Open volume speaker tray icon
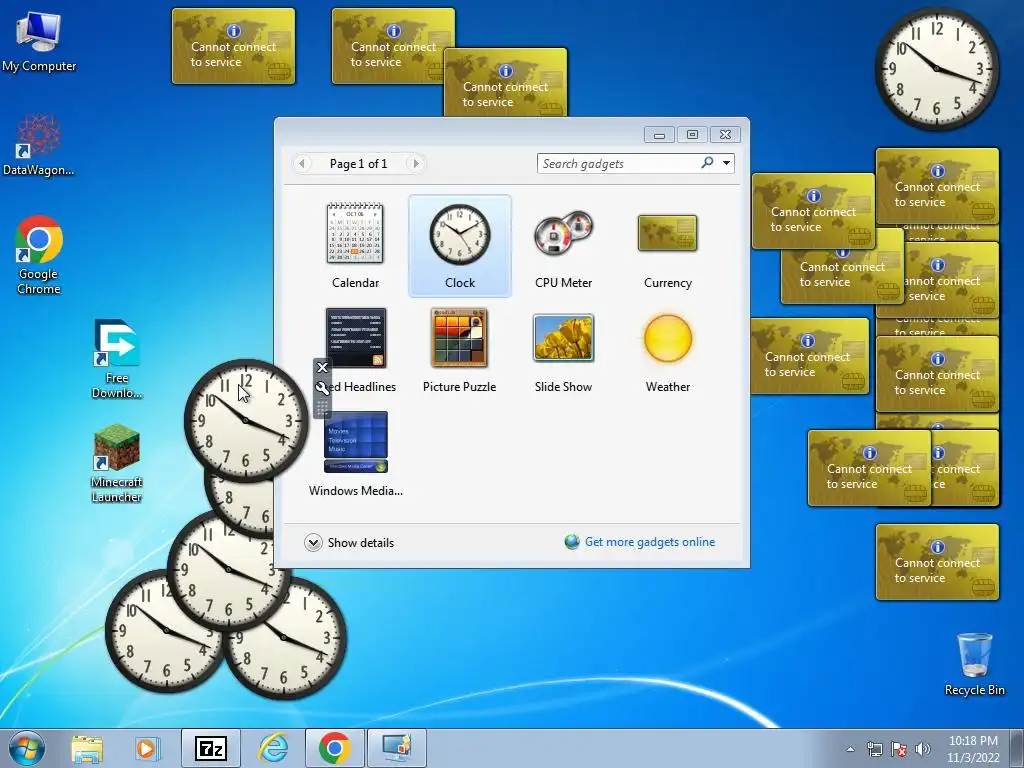1024x768 pixels. [922, 749]
